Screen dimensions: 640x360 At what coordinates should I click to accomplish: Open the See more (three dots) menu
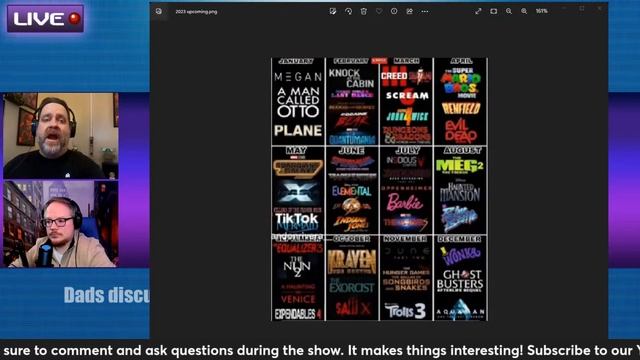[x=425, y=11]
